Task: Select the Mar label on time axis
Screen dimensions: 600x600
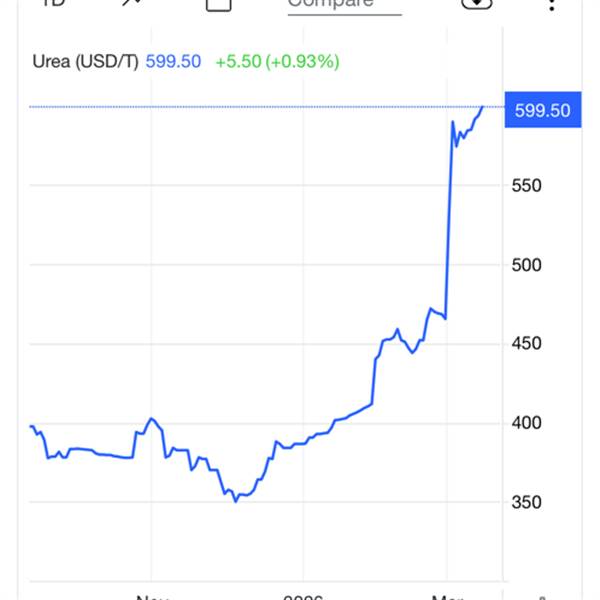Action: point(444,596)
